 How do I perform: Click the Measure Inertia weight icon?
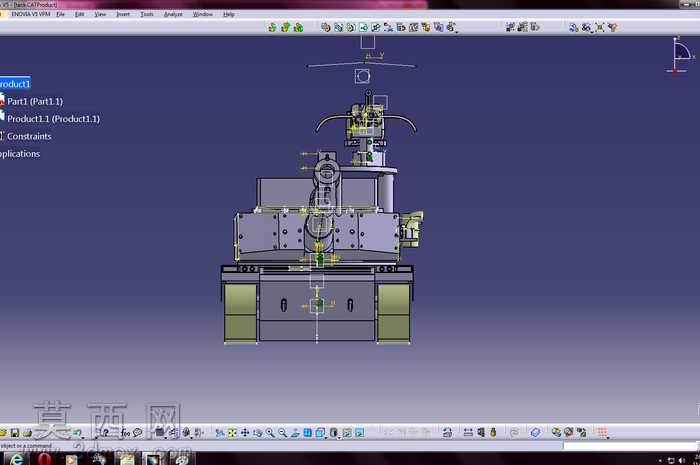click(x=493, y=432)
